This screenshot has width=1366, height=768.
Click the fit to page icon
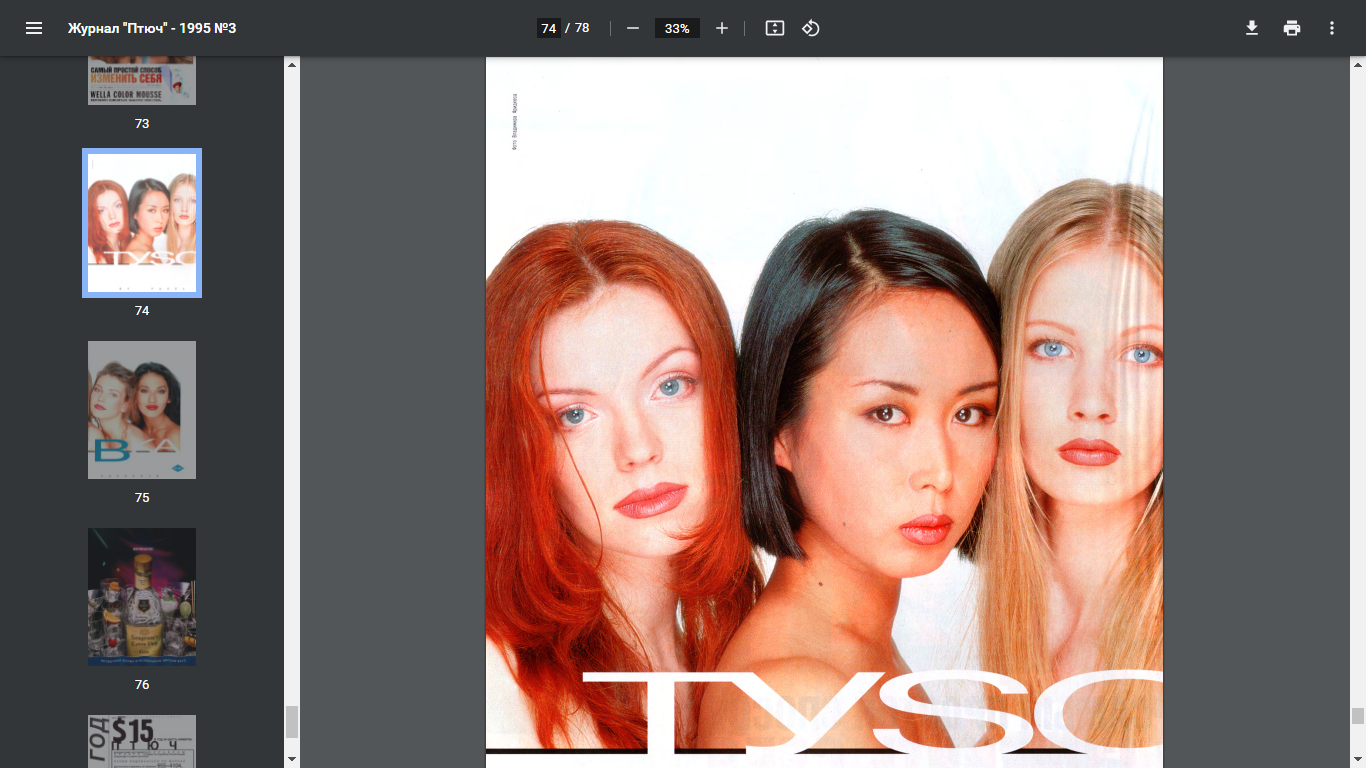pos(775,28)
